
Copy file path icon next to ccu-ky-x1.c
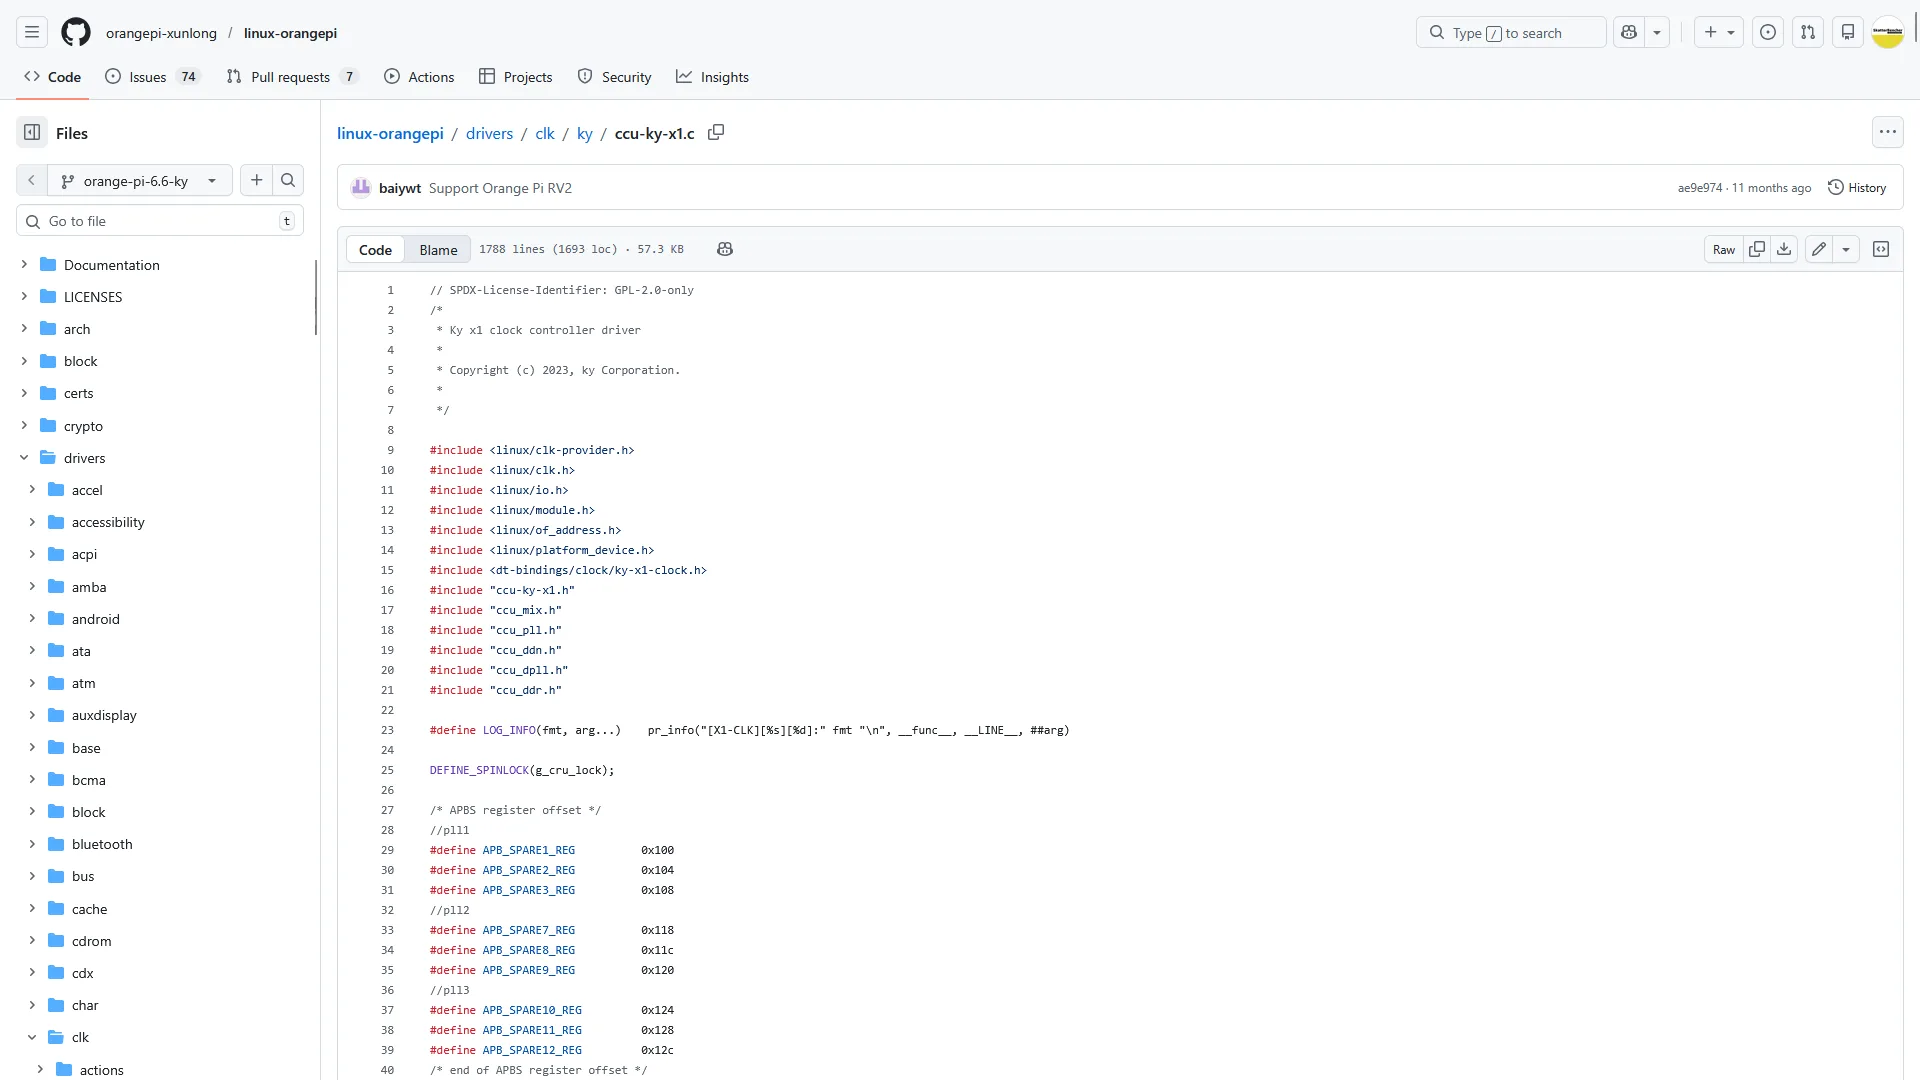click(x=716, y=133)
